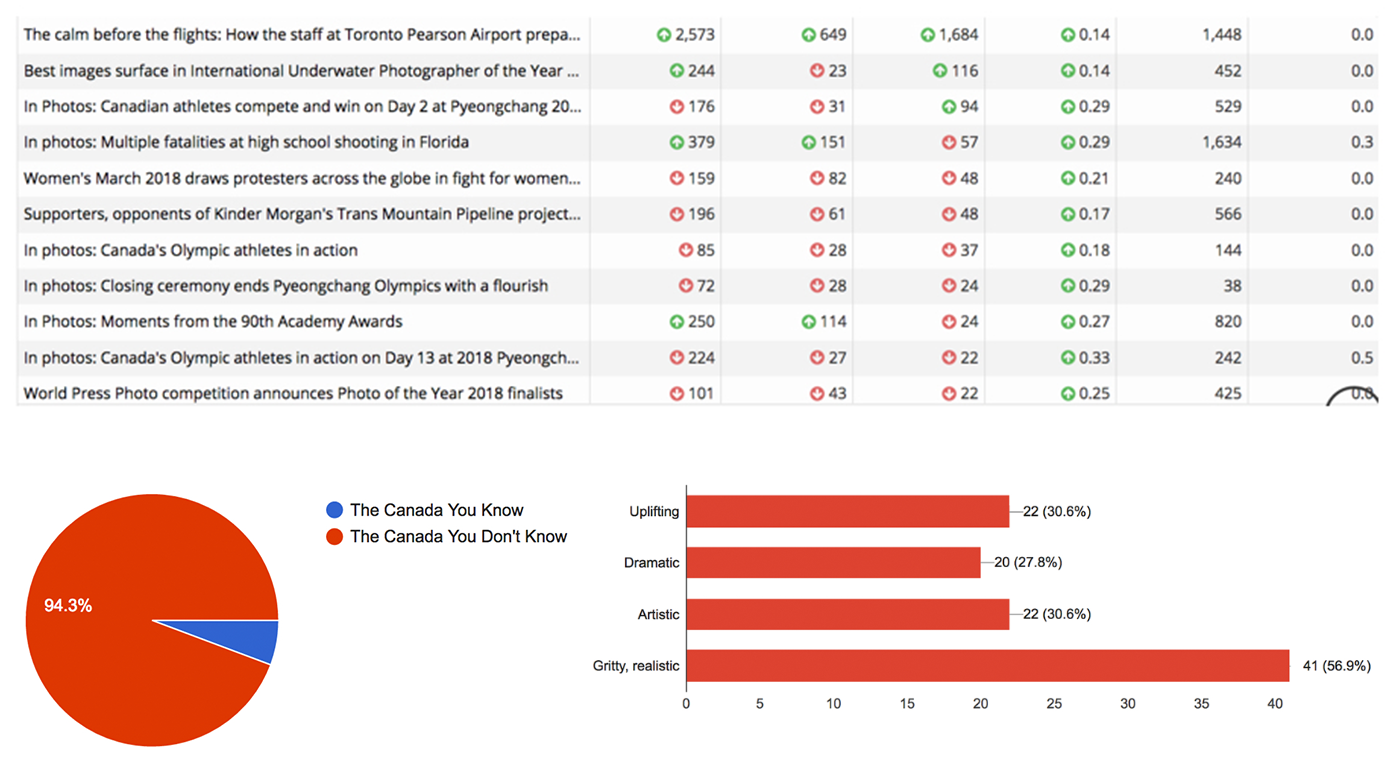Click the Gritty, realistic bar
The height and width of the screenshot is (780, 1400).
[988, 665]
